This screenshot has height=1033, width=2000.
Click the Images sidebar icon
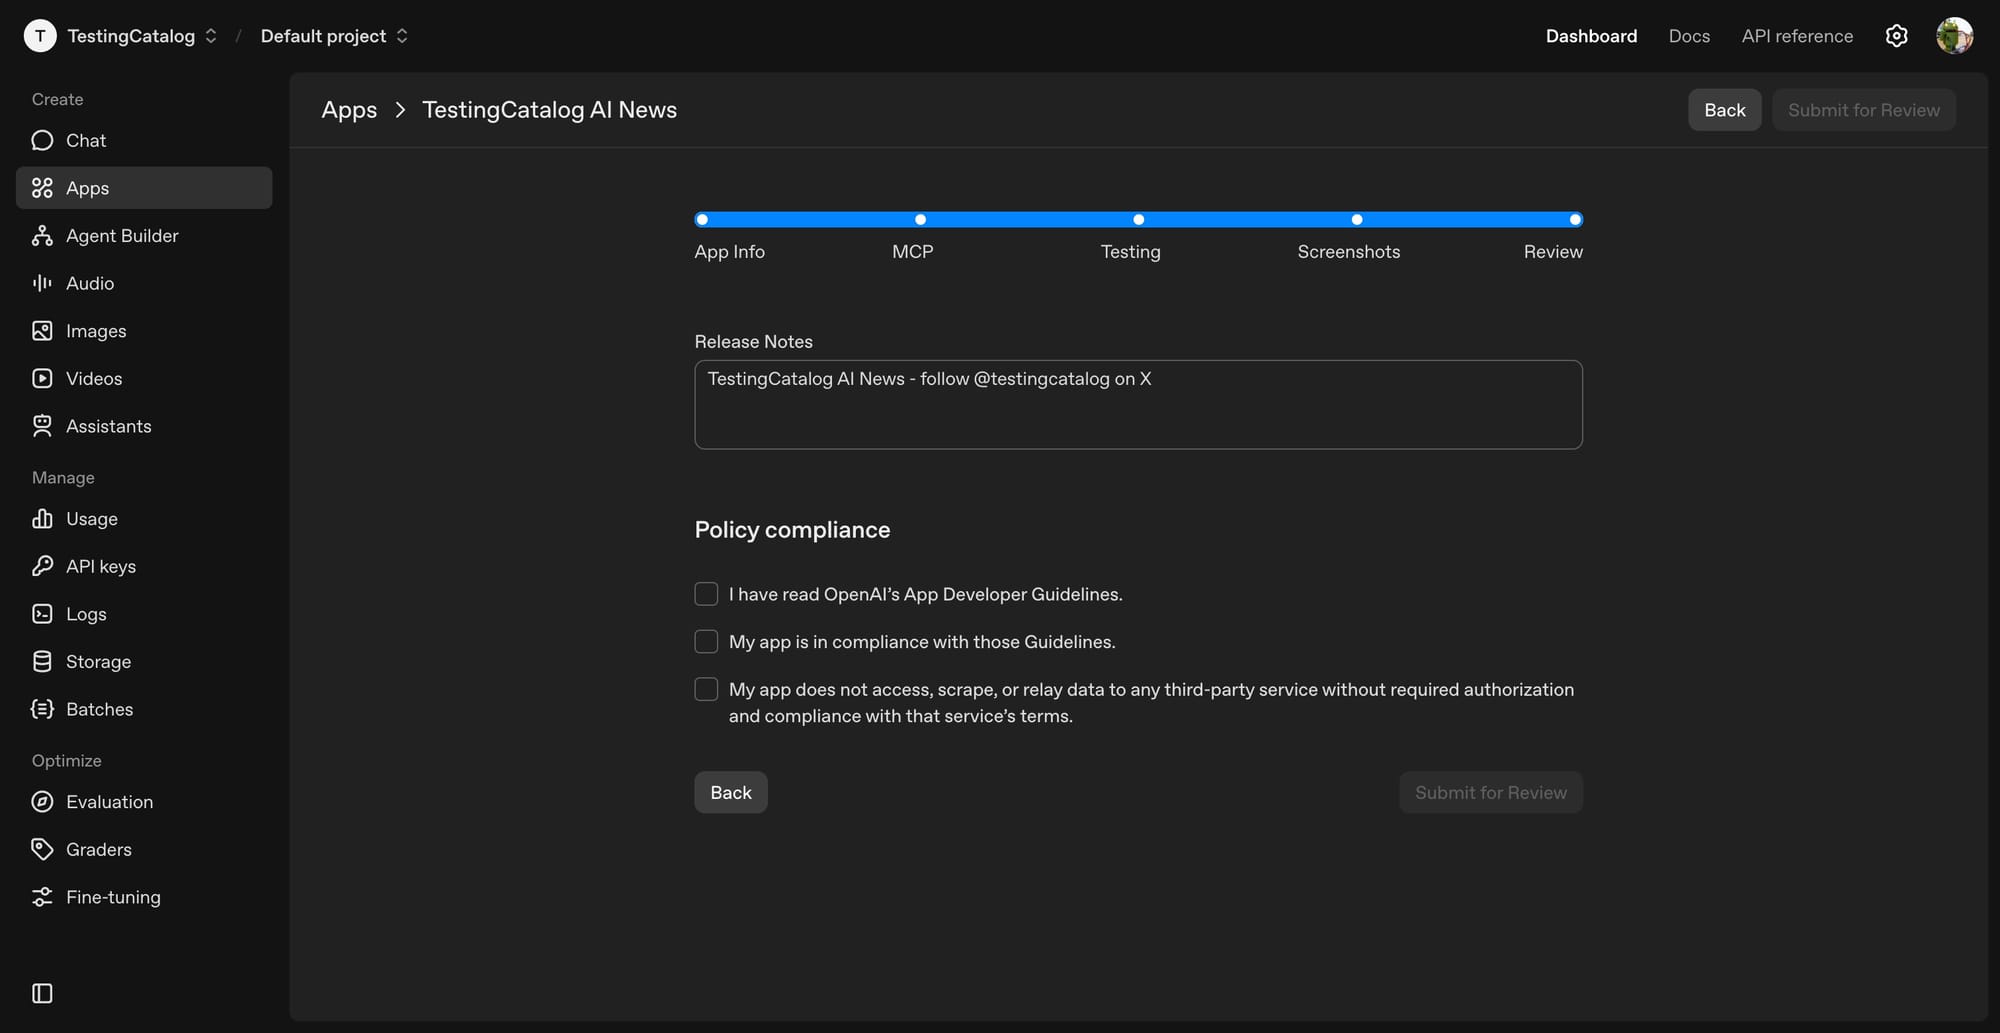41,330
